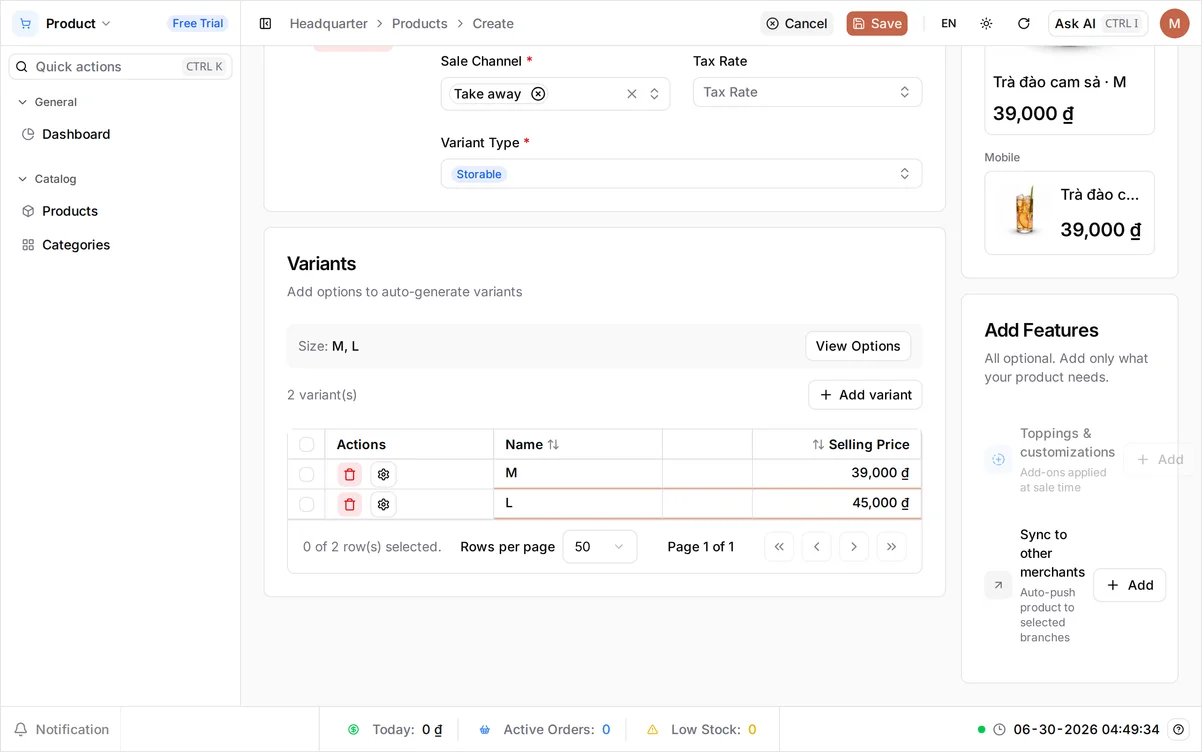Save the product
Viewport: 1202px width, 752px height.
877,23
